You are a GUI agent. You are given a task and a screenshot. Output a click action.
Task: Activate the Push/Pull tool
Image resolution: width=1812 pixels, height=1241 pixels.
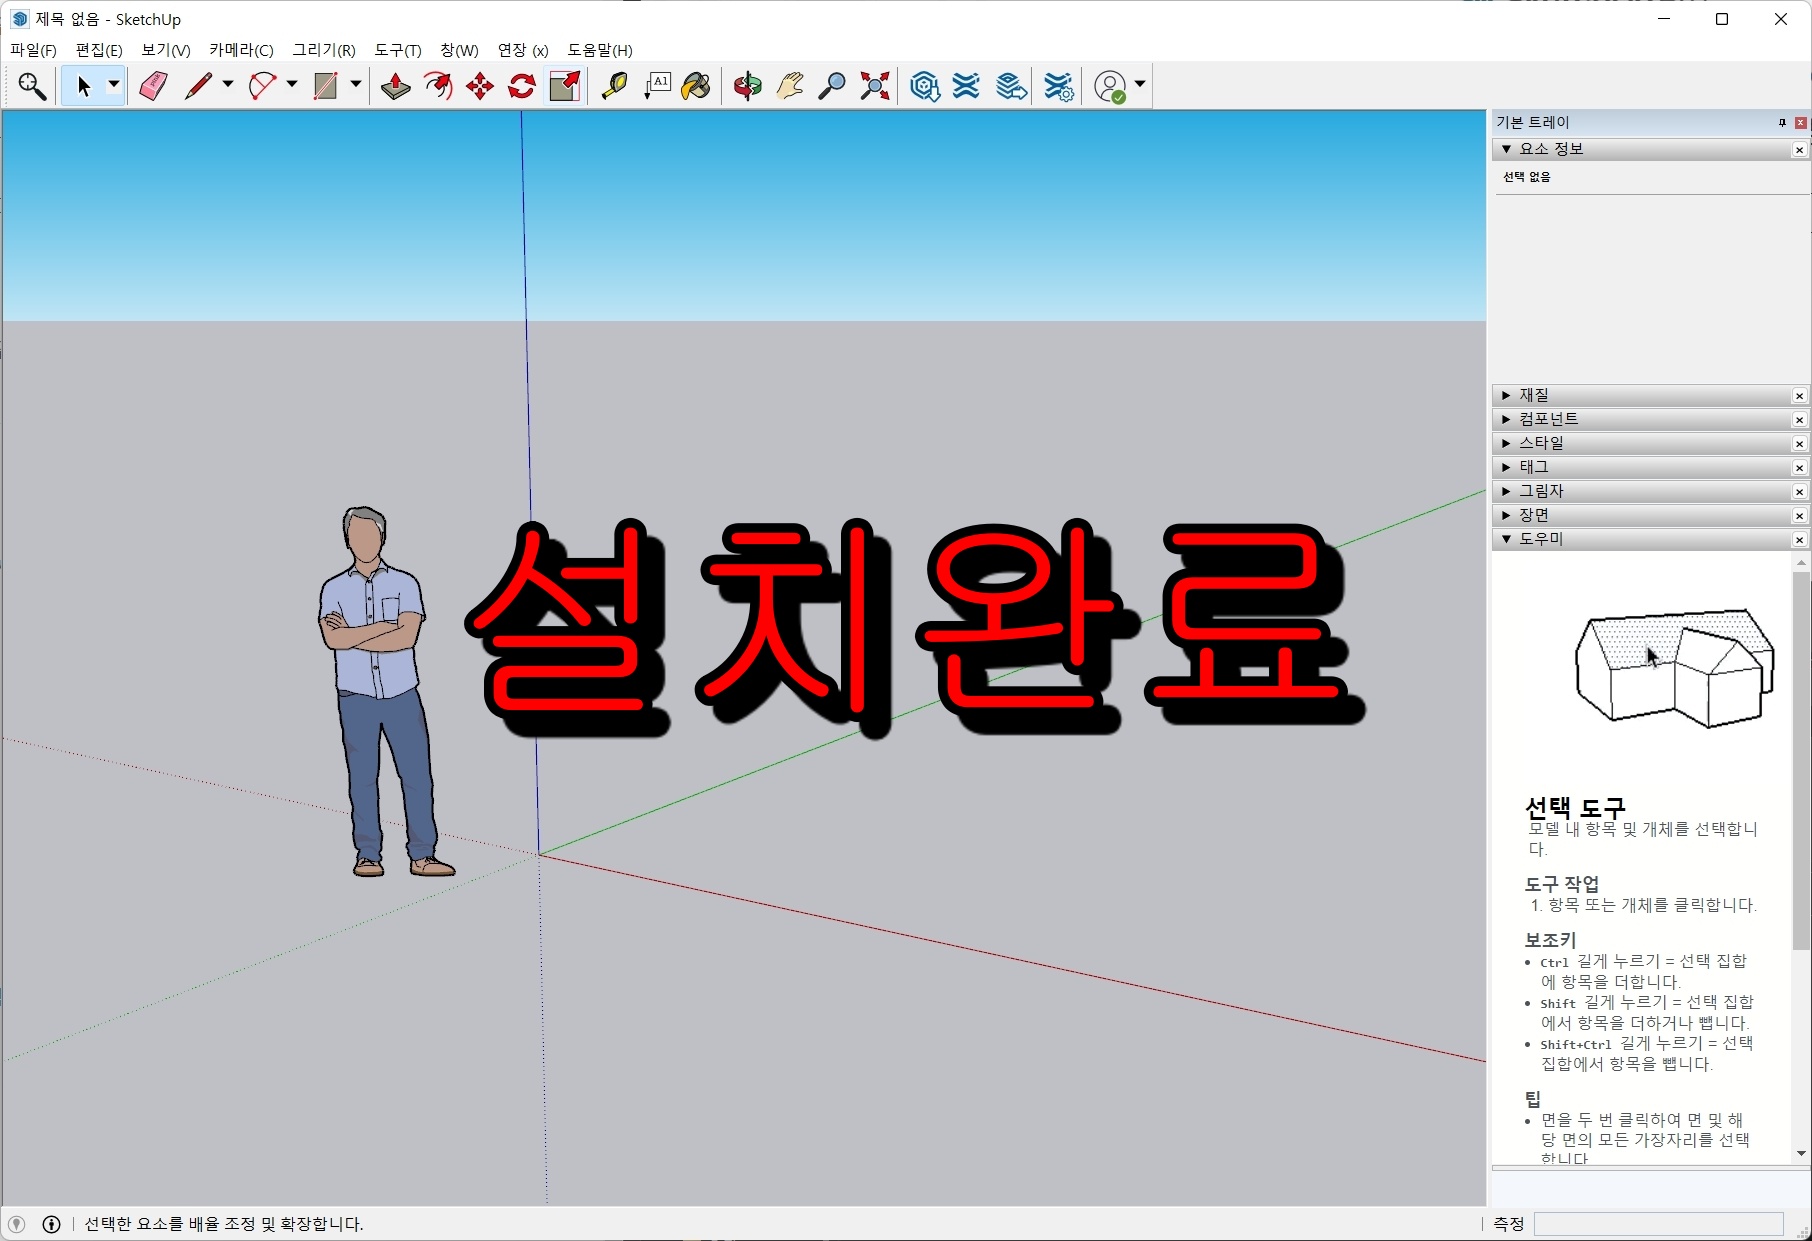395,87
